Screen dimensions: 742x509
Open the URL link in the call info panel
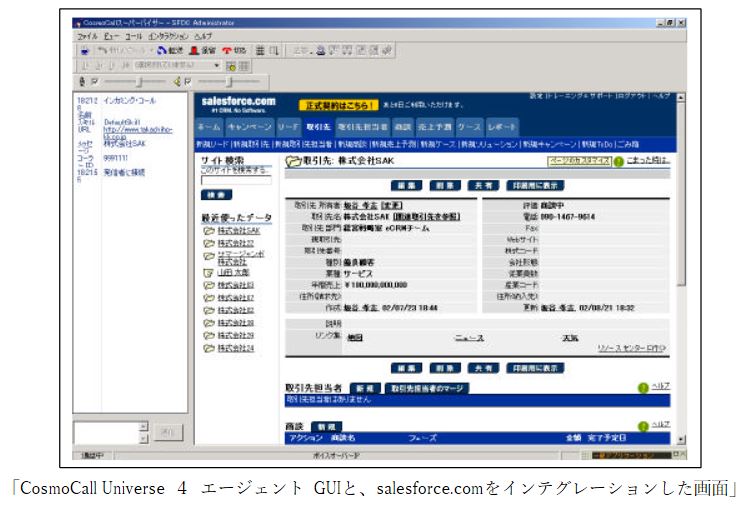137,132
